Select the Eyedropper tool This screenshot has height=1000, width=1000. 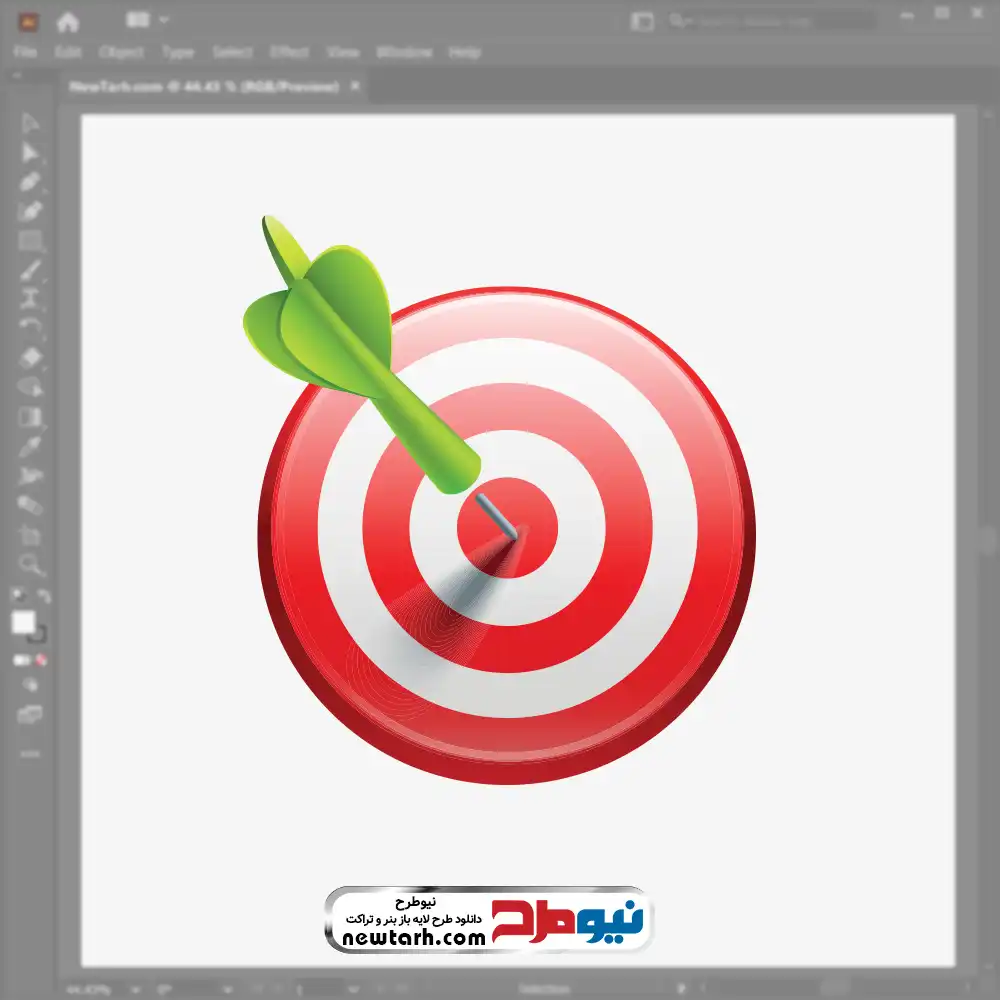pyautogui.click(x=30, y=446)
